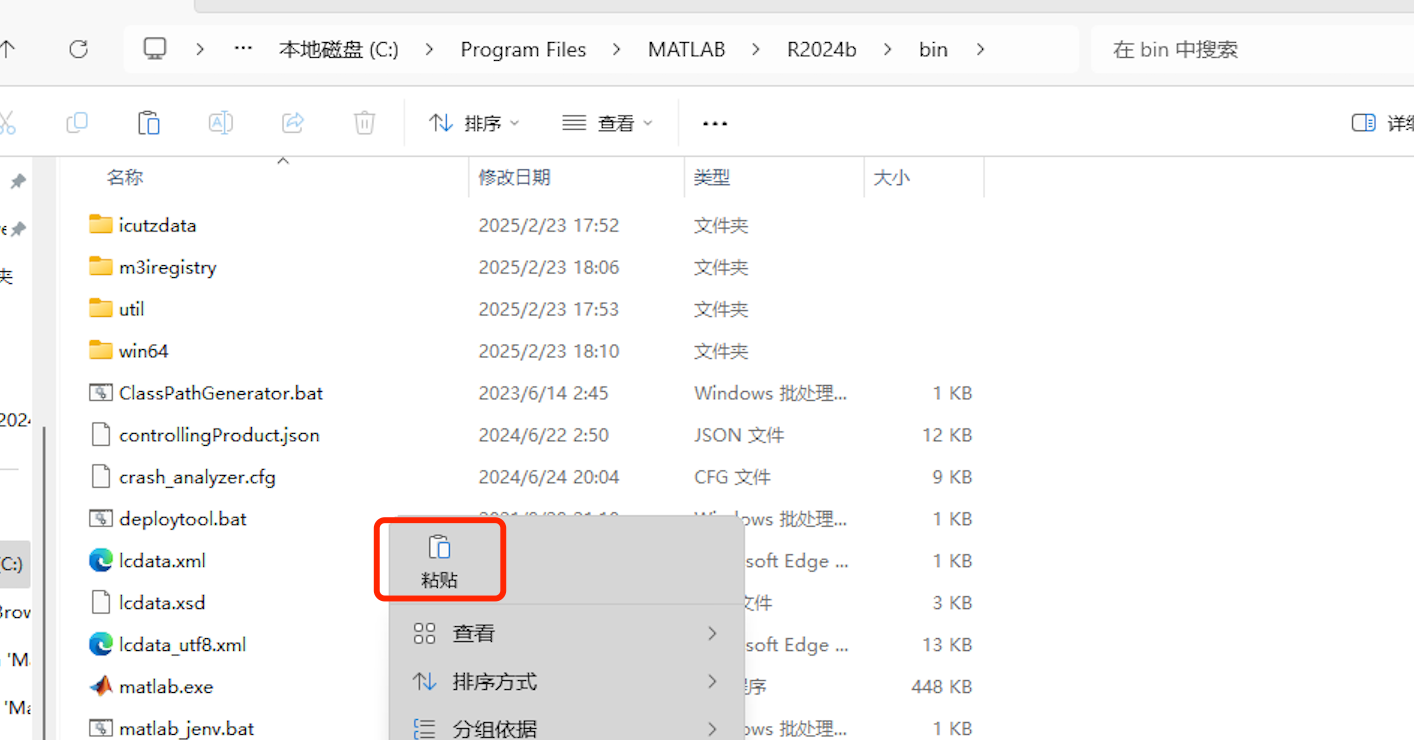Screen dimensions: 1414x740
Task: Click the 类型 column header
Action: (x=712, y=177)
